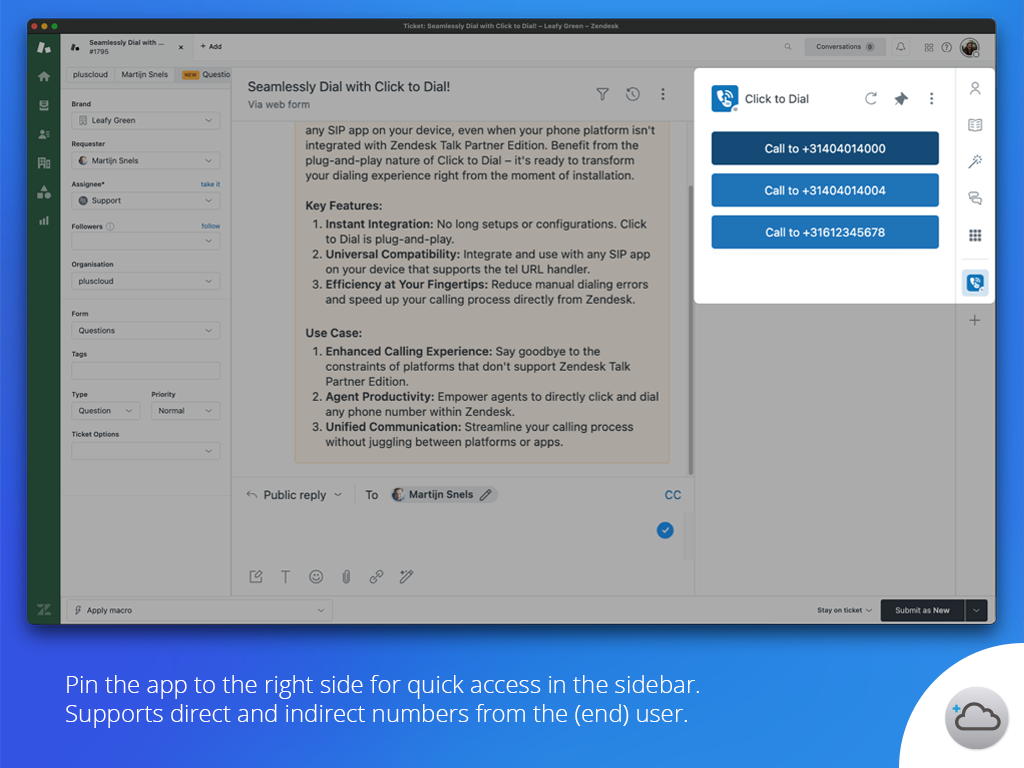
Task: Open the Click to Dial sidebar app icon
Action: click(975, 283)
